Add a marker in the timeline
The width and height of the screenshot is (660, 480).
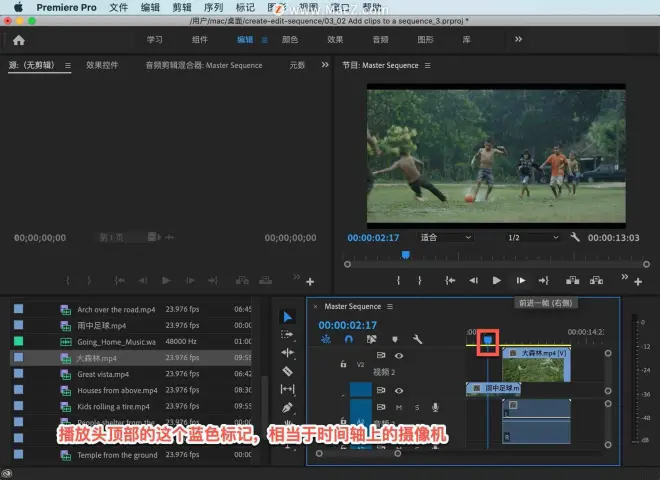point(395,339)
